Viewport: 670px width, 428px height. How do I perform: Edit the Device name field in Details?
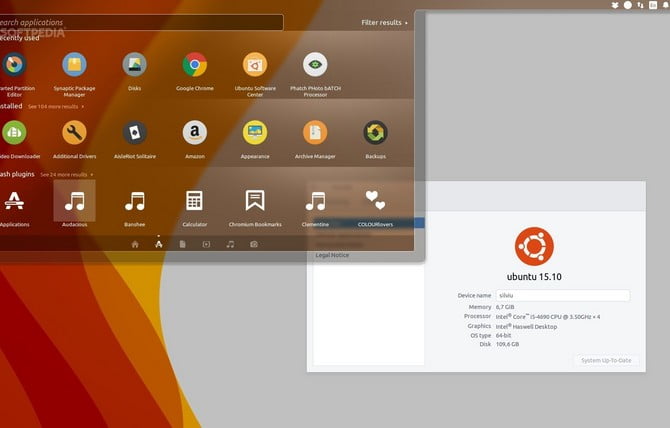pyautogui.click(x=562, y=295)
